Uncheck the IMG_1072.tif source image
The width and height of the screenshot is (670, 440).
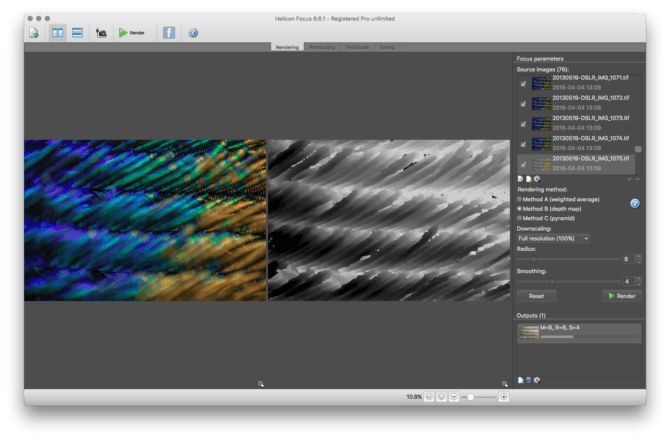(523, 104)
